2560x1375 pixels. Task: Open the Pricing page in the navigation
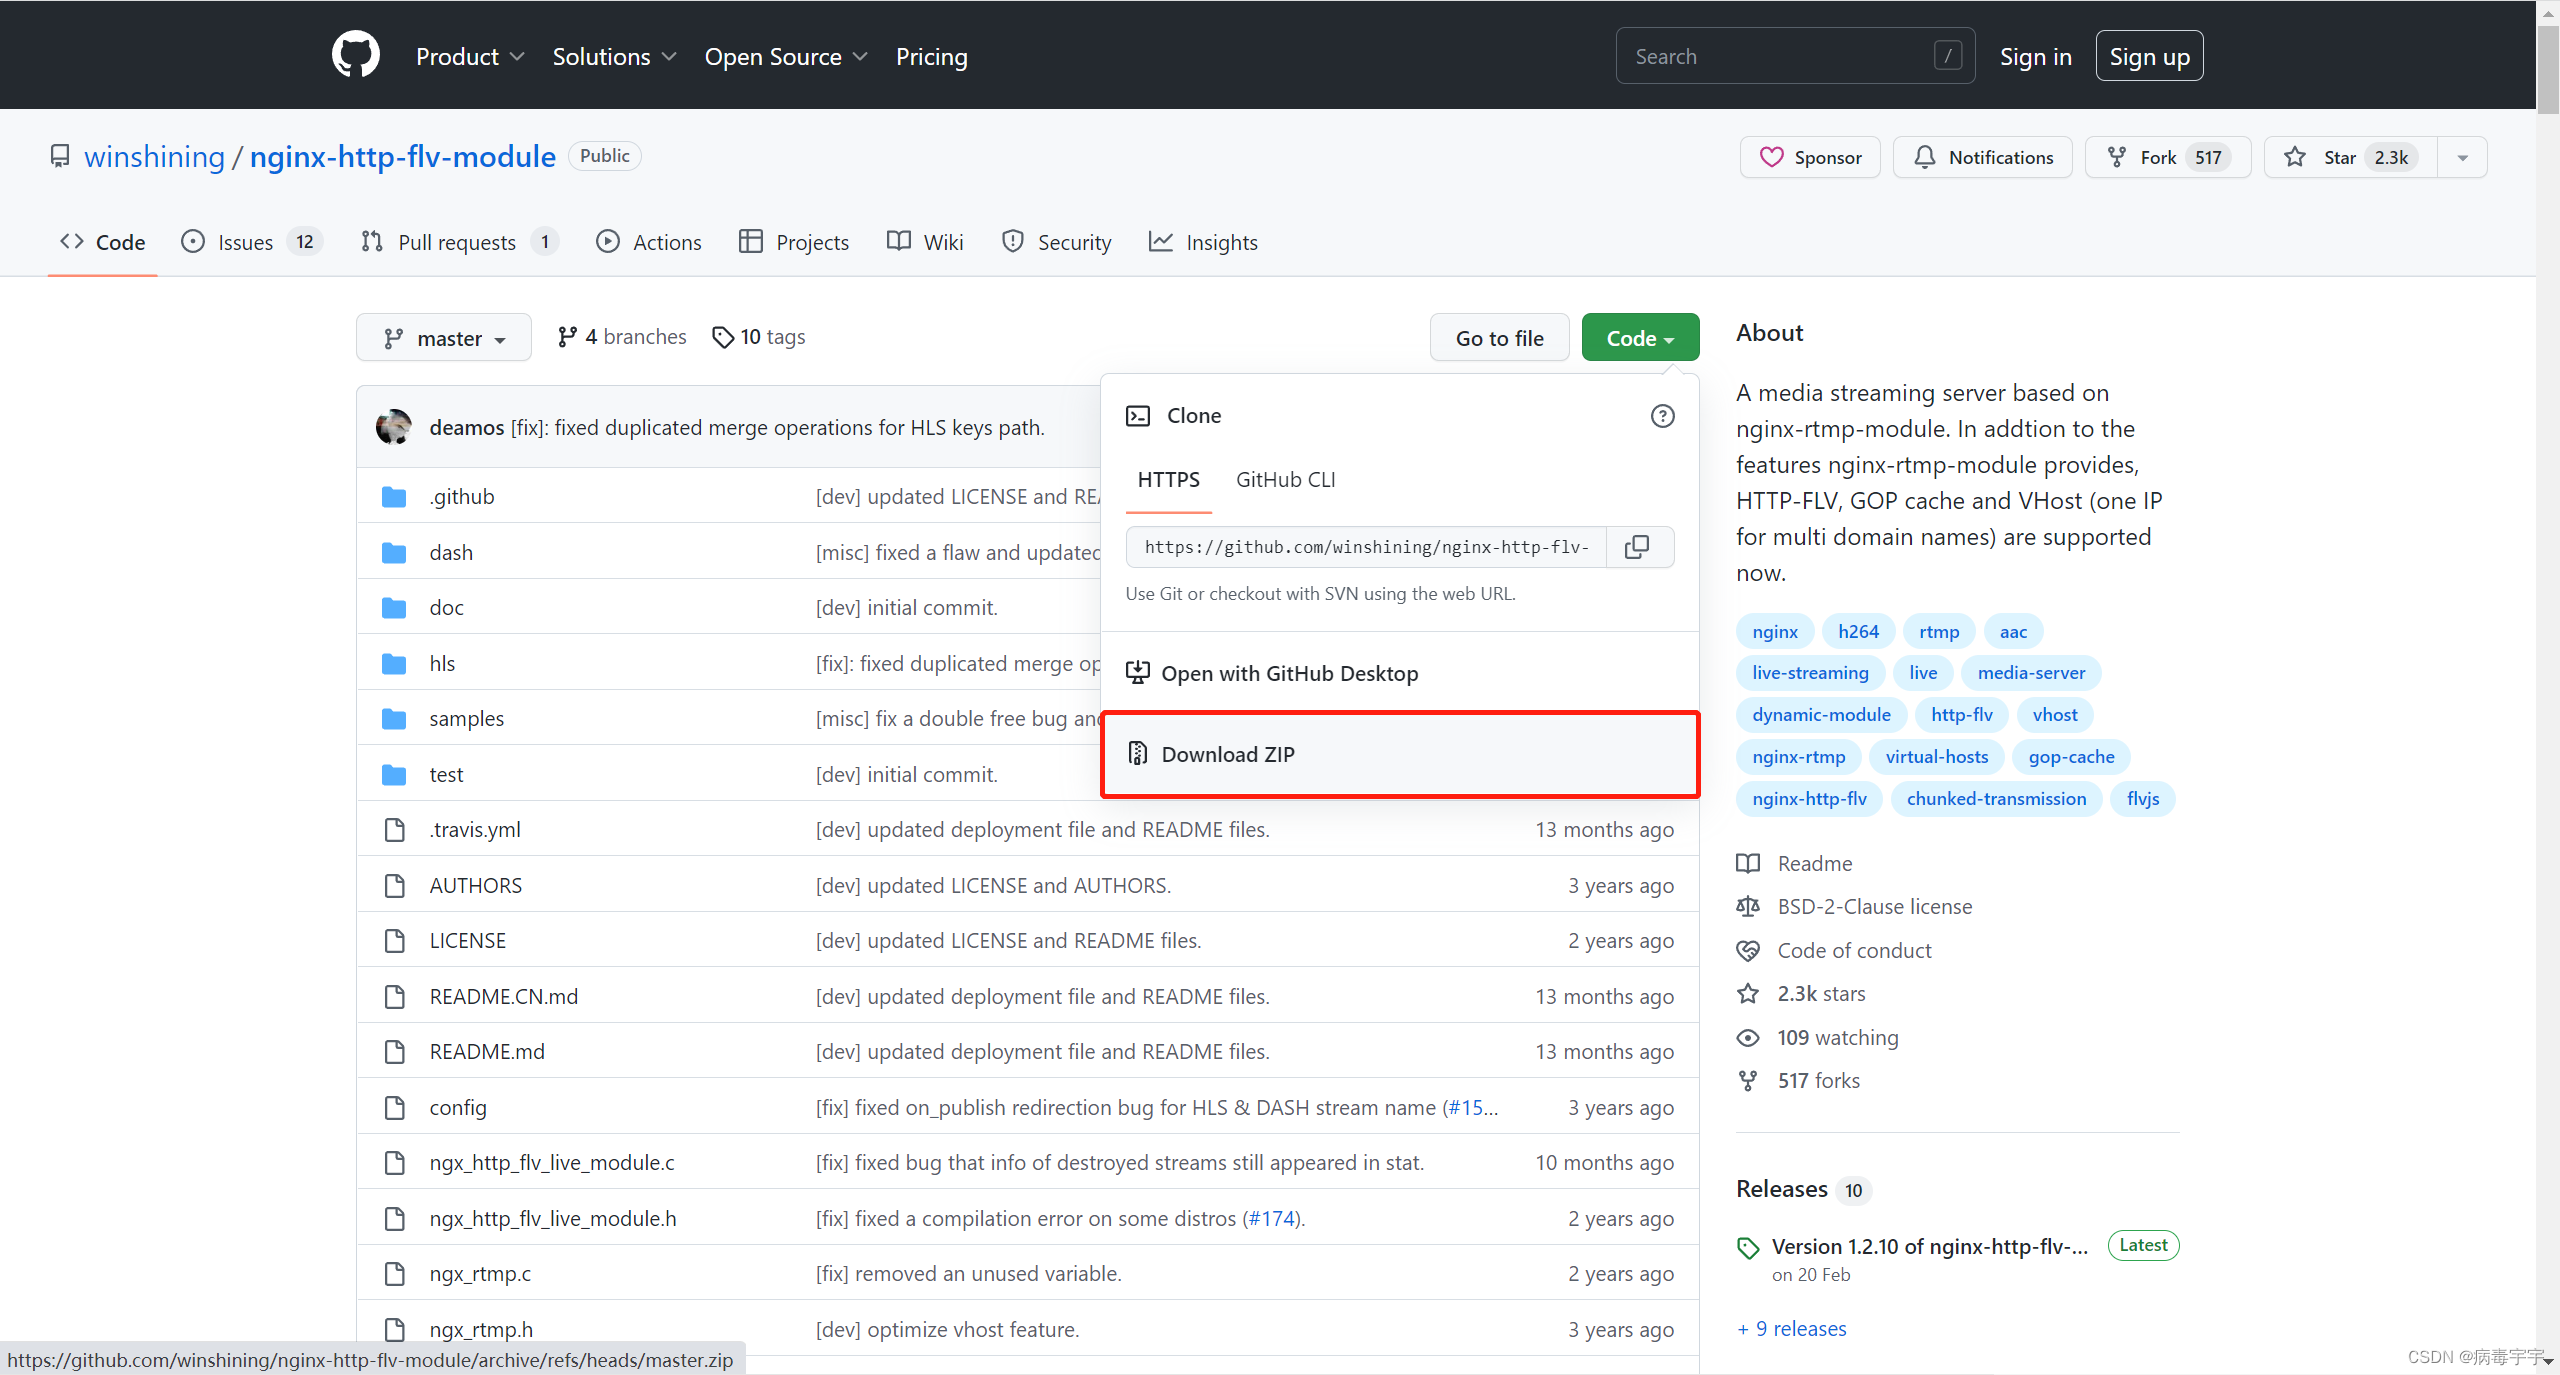(932, 57)
